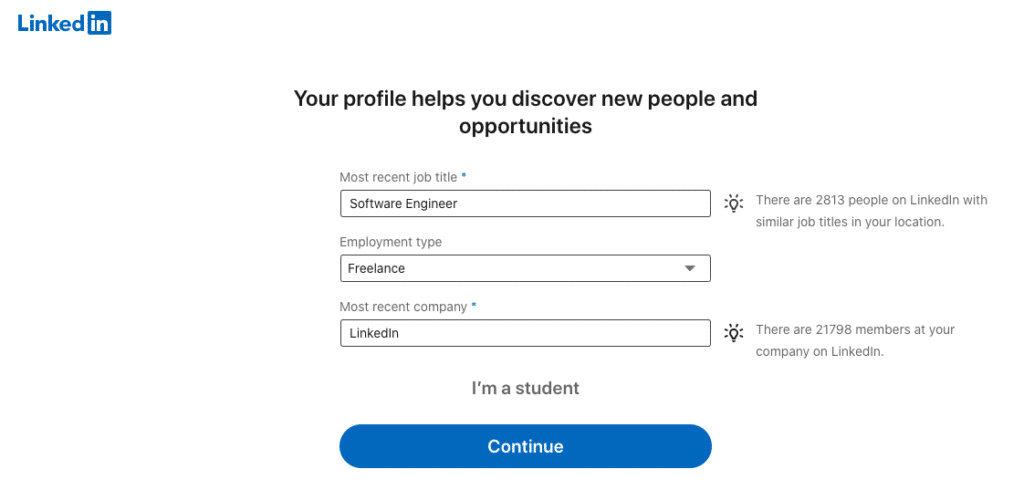1024x490 pixels.
Task: Click the 'Employment type' label
Action: 391,242
